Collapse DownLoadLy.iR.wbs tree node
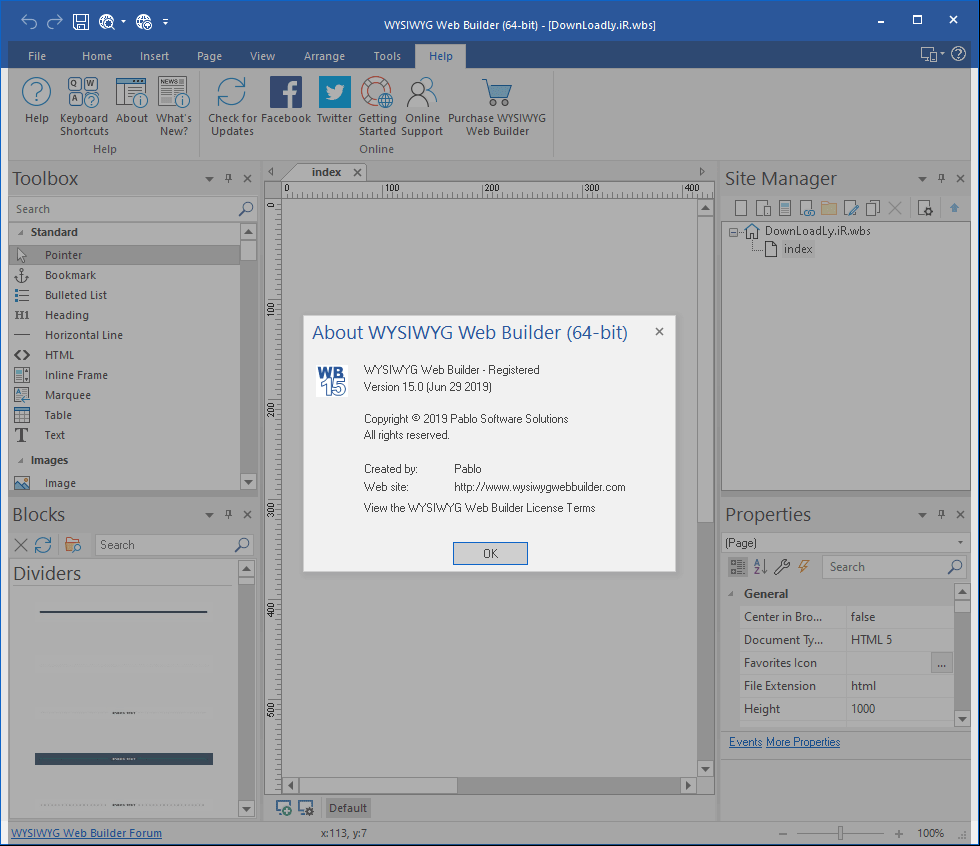980x846 pixels. tap(733, 232)
